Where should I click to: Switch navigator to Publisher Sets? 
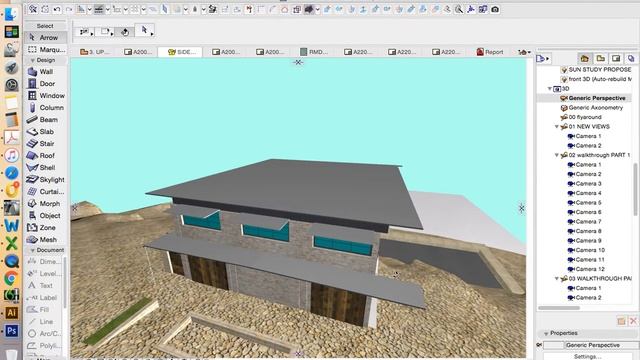(x=631, y=58)
